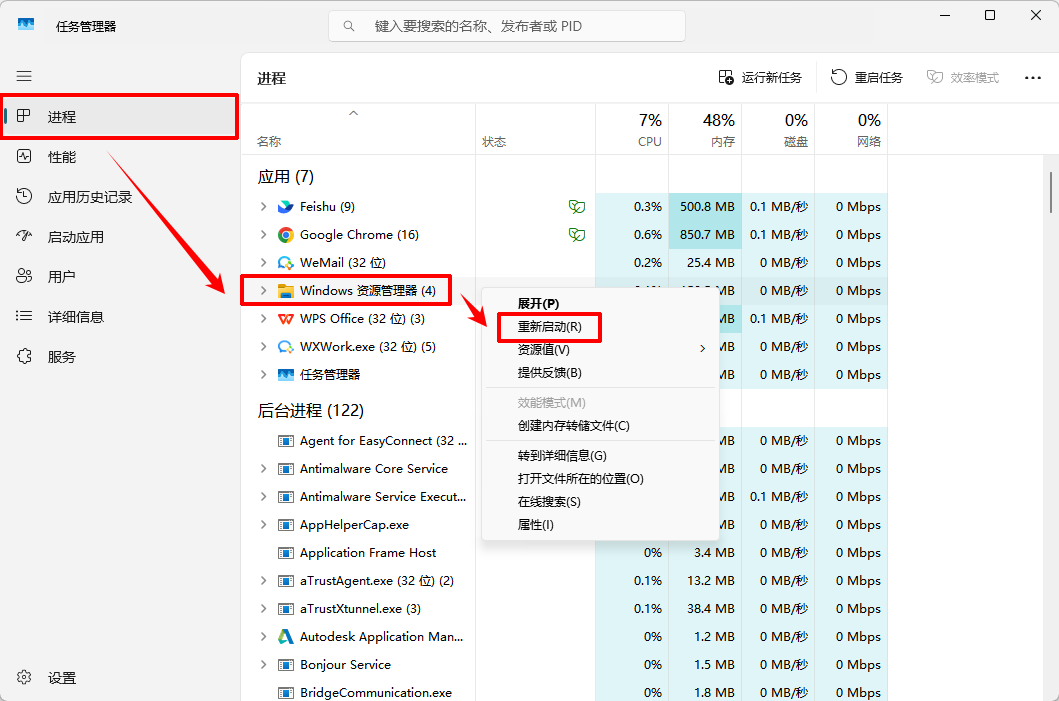Viewport: 1059px width, 701px height.
Task: Click the Startup apps sidebar icon
Action: coord(24,236)
